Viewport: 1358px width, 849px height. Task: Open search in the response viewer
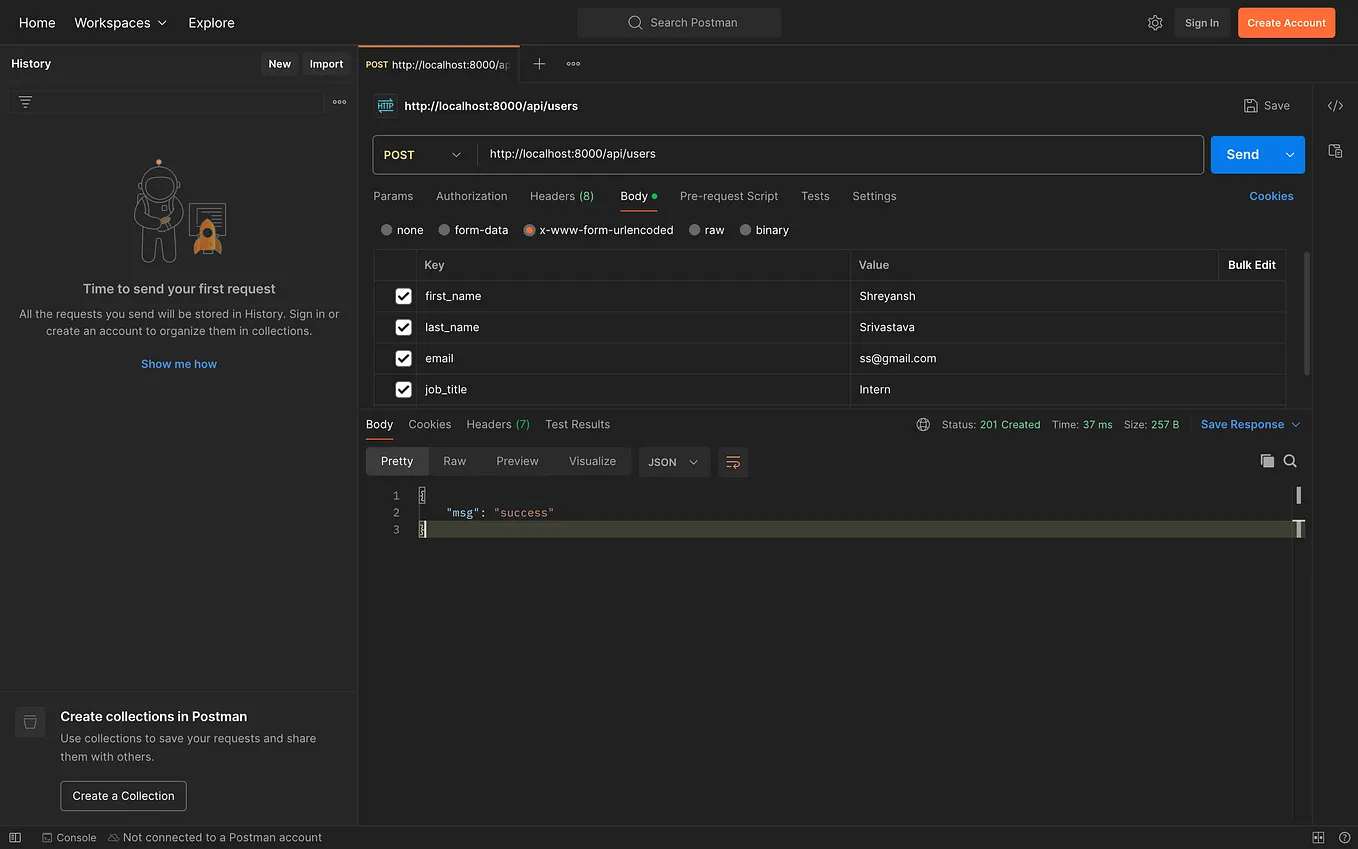[x=1290, y=461]
